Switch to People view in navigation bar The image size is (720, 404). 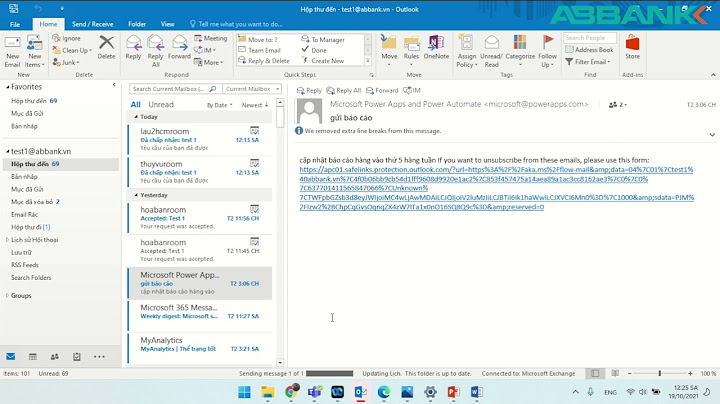55,357
